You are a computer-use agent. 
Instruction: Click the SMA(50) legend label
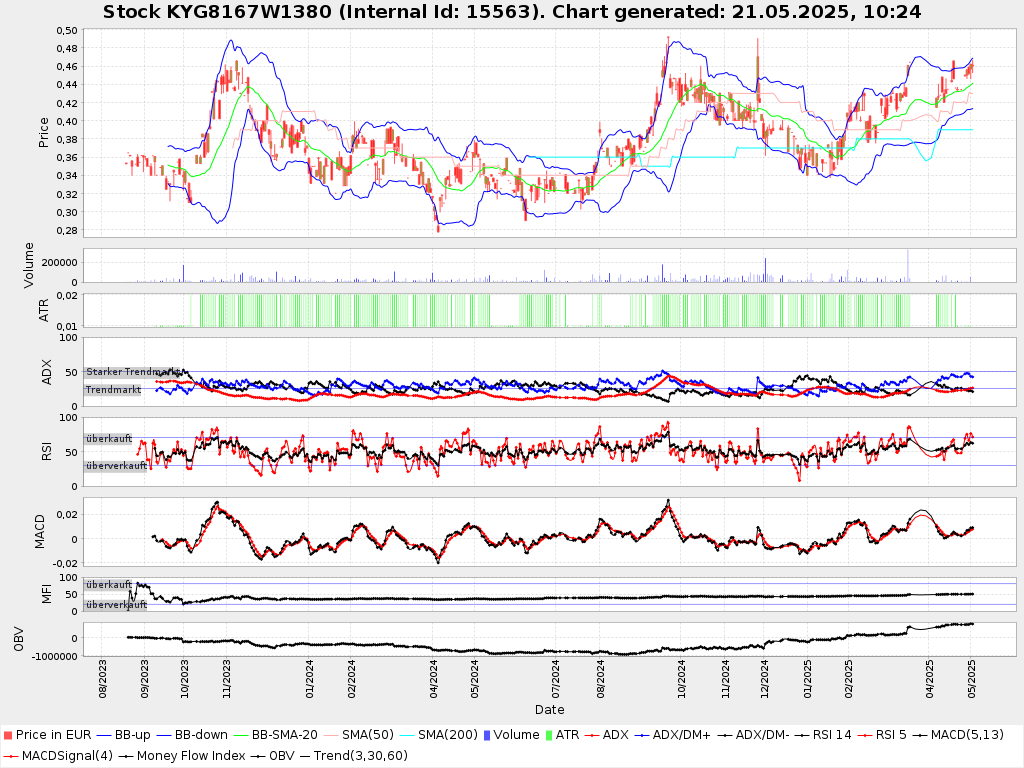pyautogui.click(x=368, y=735)
